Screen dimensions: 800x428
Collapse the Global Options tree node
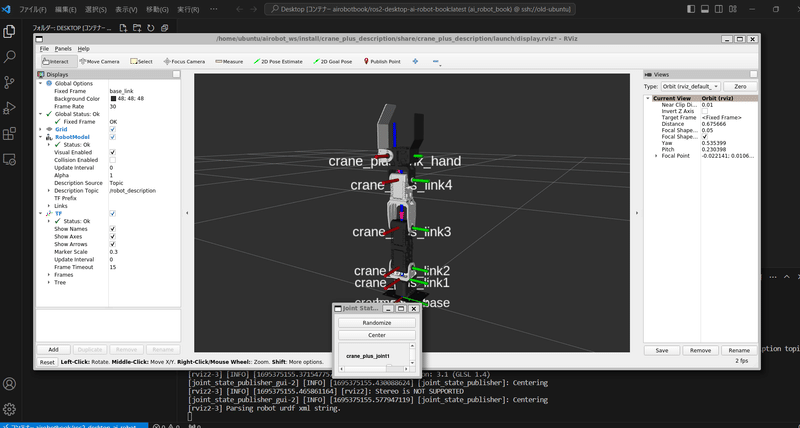pos(41,83)
